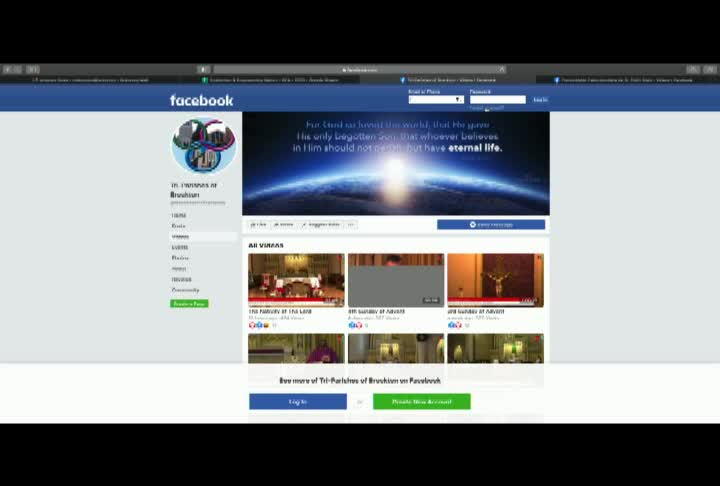Viewport: 720px width, 486px height.
Task: Click the green Create a Page button
Action: click(x=189, y=304)
